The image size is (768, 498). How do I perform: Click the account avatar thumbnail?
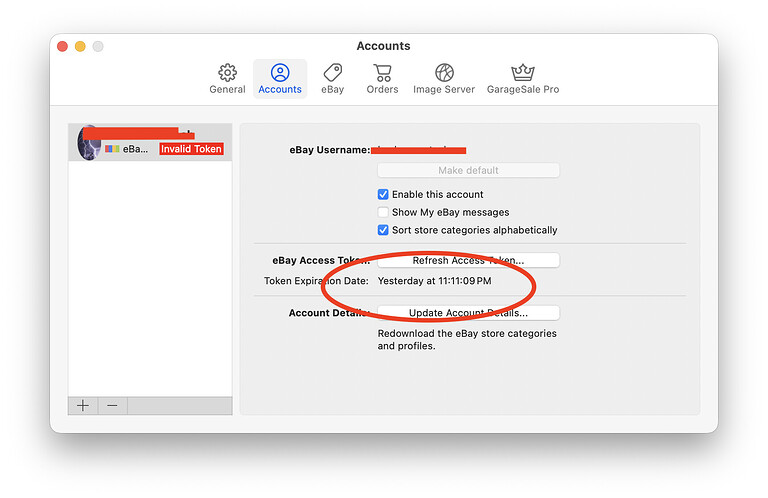point(89,142)
